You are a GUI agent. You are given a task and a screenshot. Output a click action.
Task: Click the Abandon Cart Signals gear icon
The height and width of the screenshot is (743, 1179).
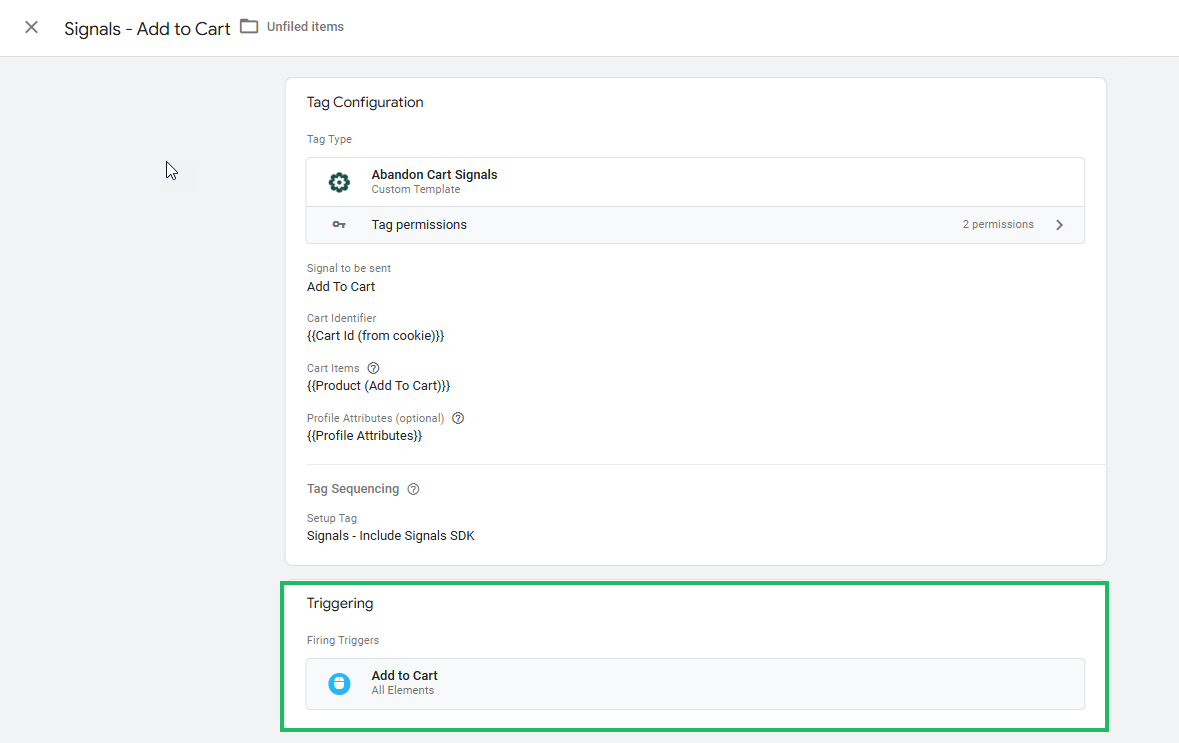pyautogui.click(x=339, y=182)
